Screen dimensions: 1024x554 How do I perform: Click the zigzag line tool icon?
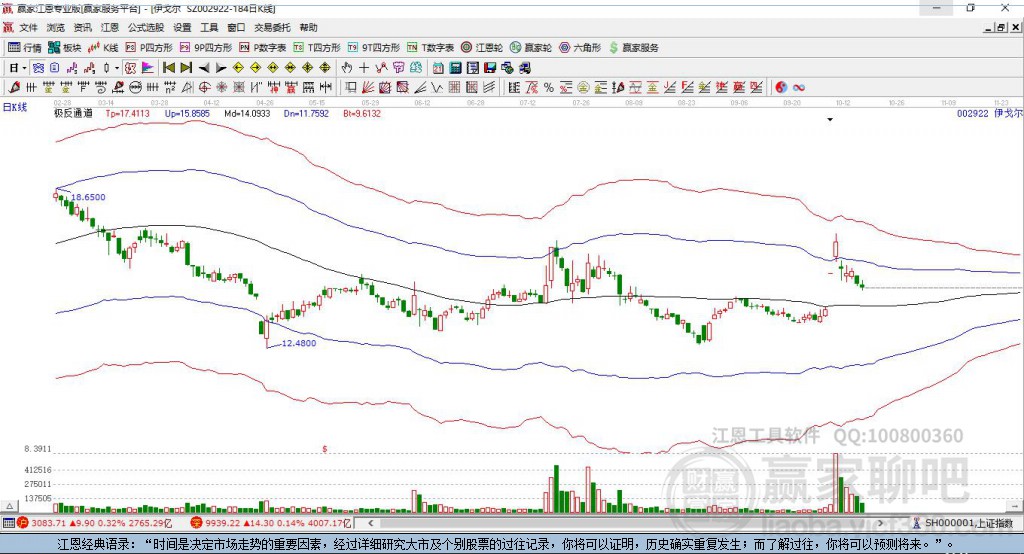point(437,88)
